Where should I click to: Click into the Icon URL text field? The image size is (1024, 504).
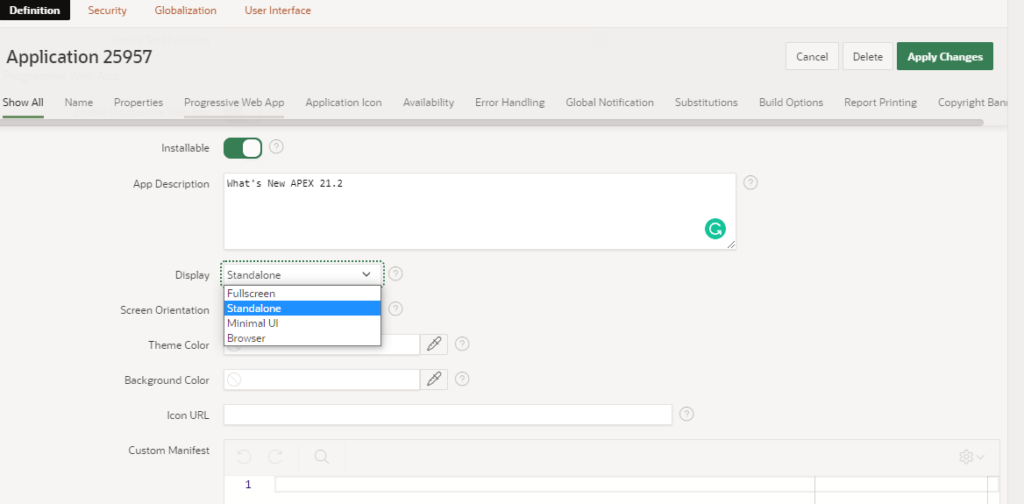447,414
